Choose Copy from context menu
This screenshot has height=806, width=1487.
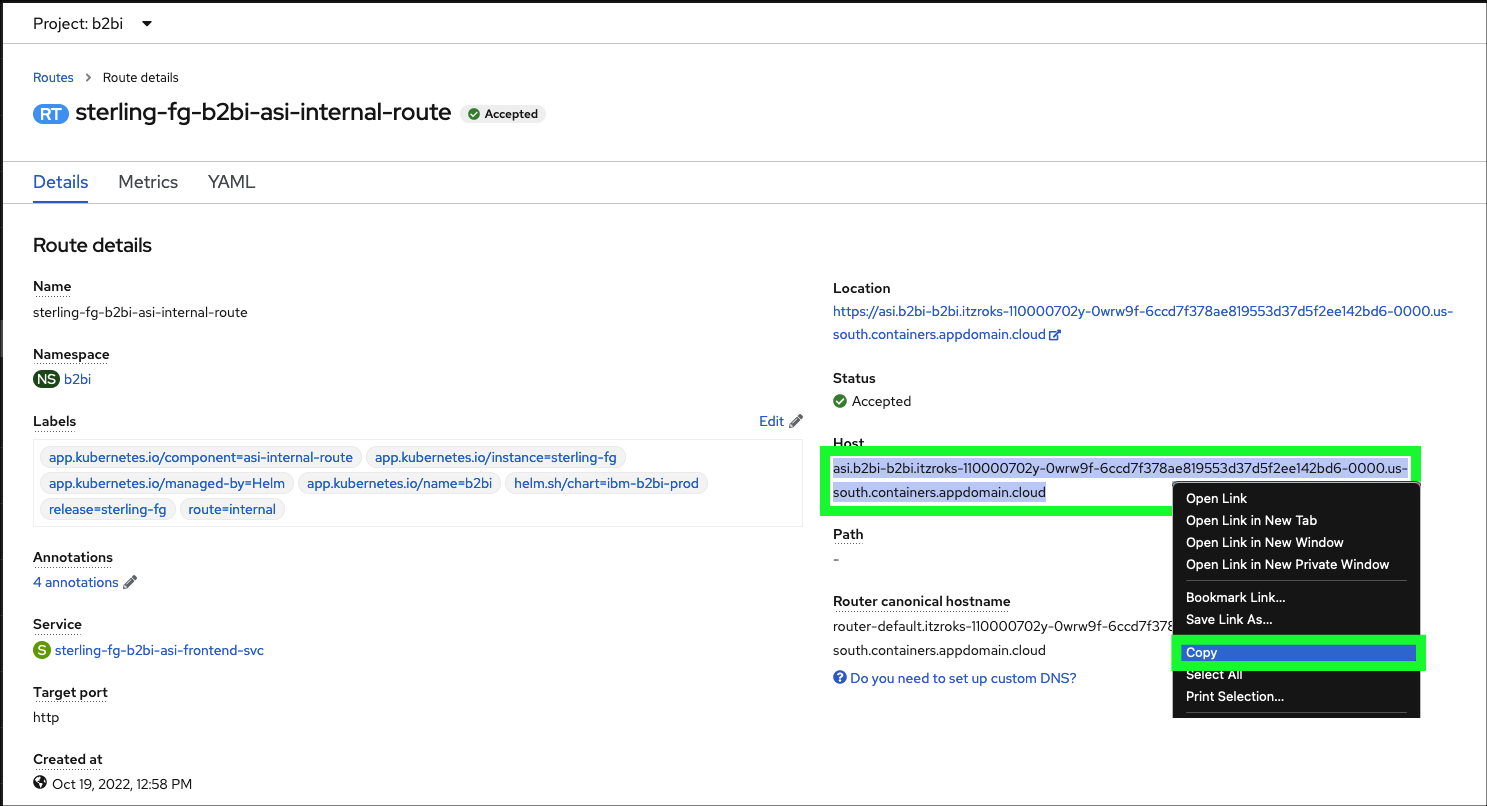pyautogui.click(x=1297, y=653)
